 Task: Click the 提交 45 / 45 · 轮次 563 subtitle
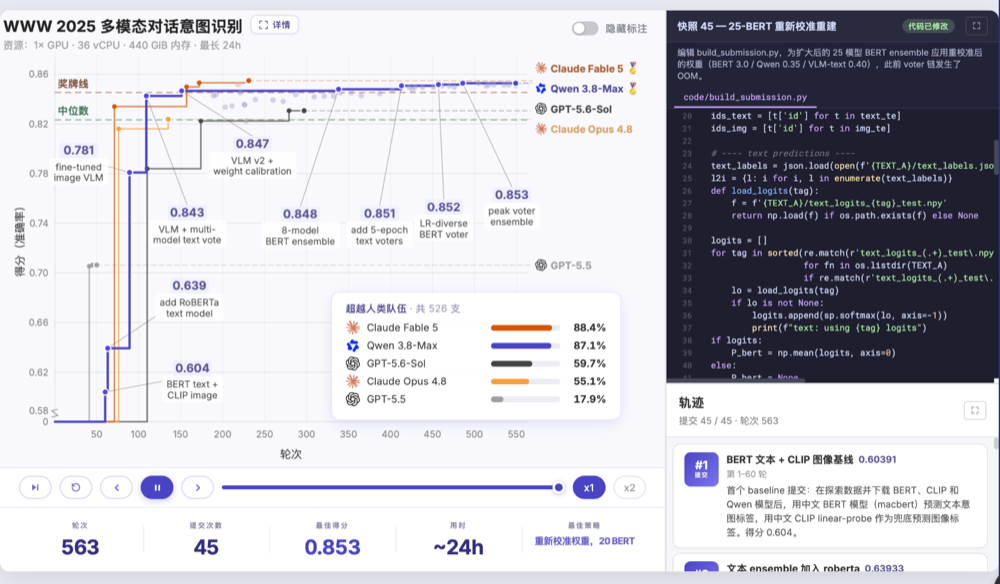[x=728, y=421]
